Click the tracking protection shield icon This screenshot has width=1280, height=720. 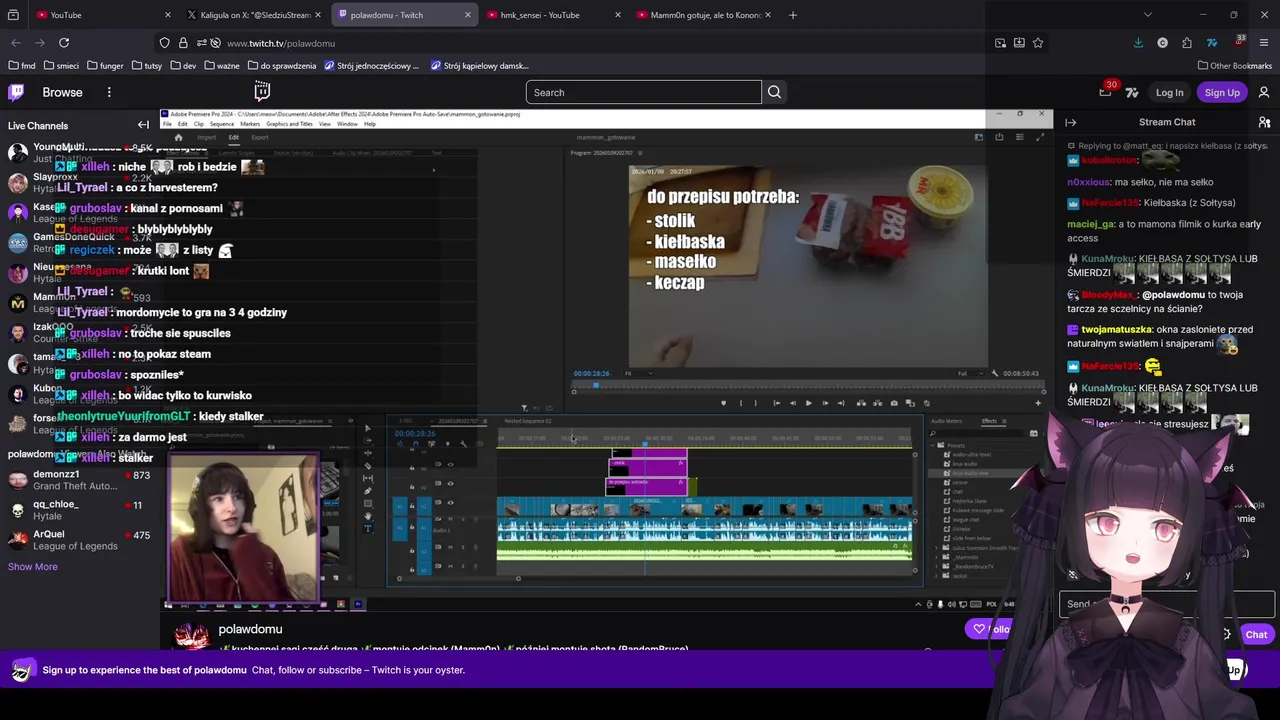coord(164,43)
